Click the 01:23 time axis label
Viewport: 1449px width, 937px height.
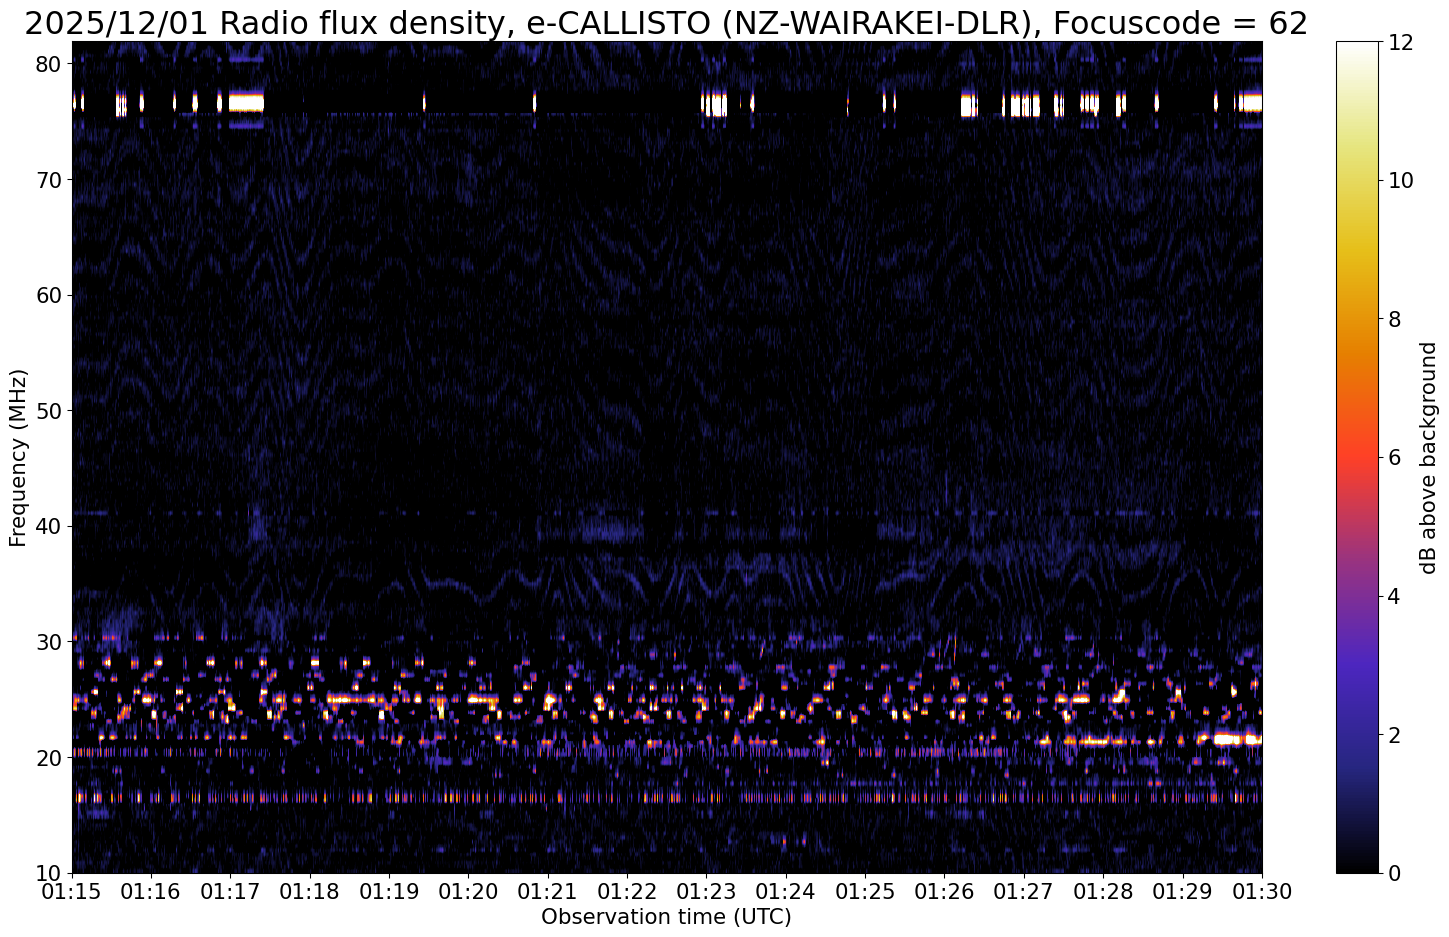[x=706, y=891]
